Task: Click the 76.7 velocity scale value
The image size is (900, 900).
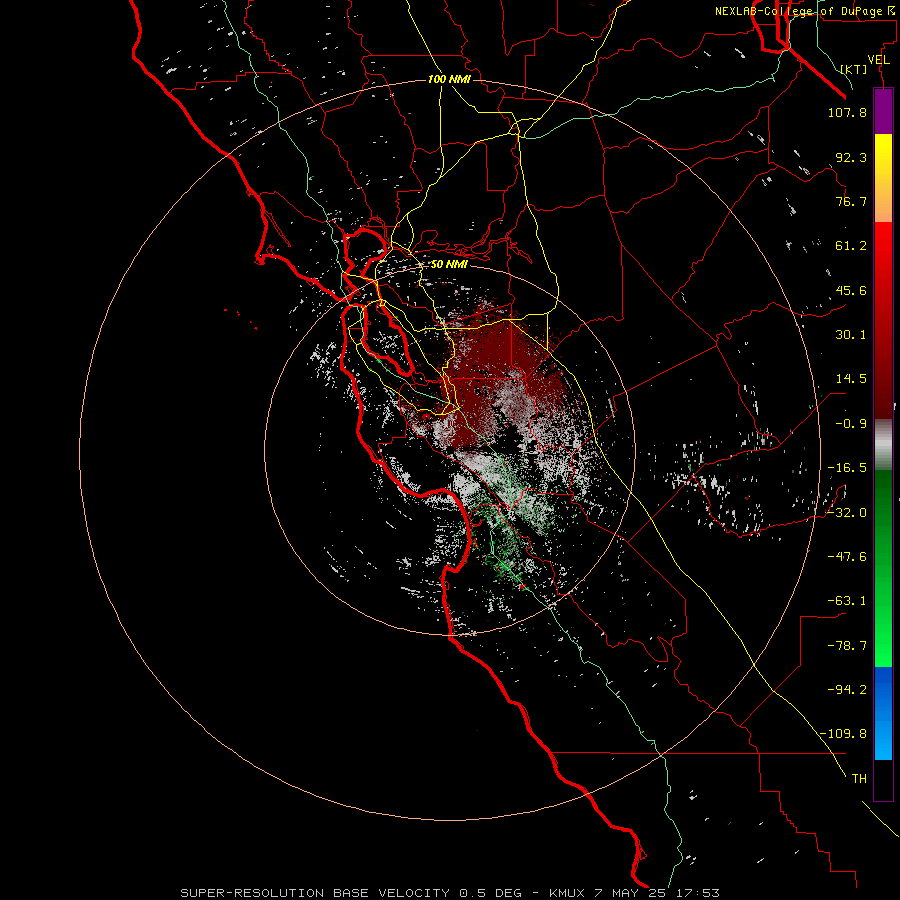Action: point(851,201)
